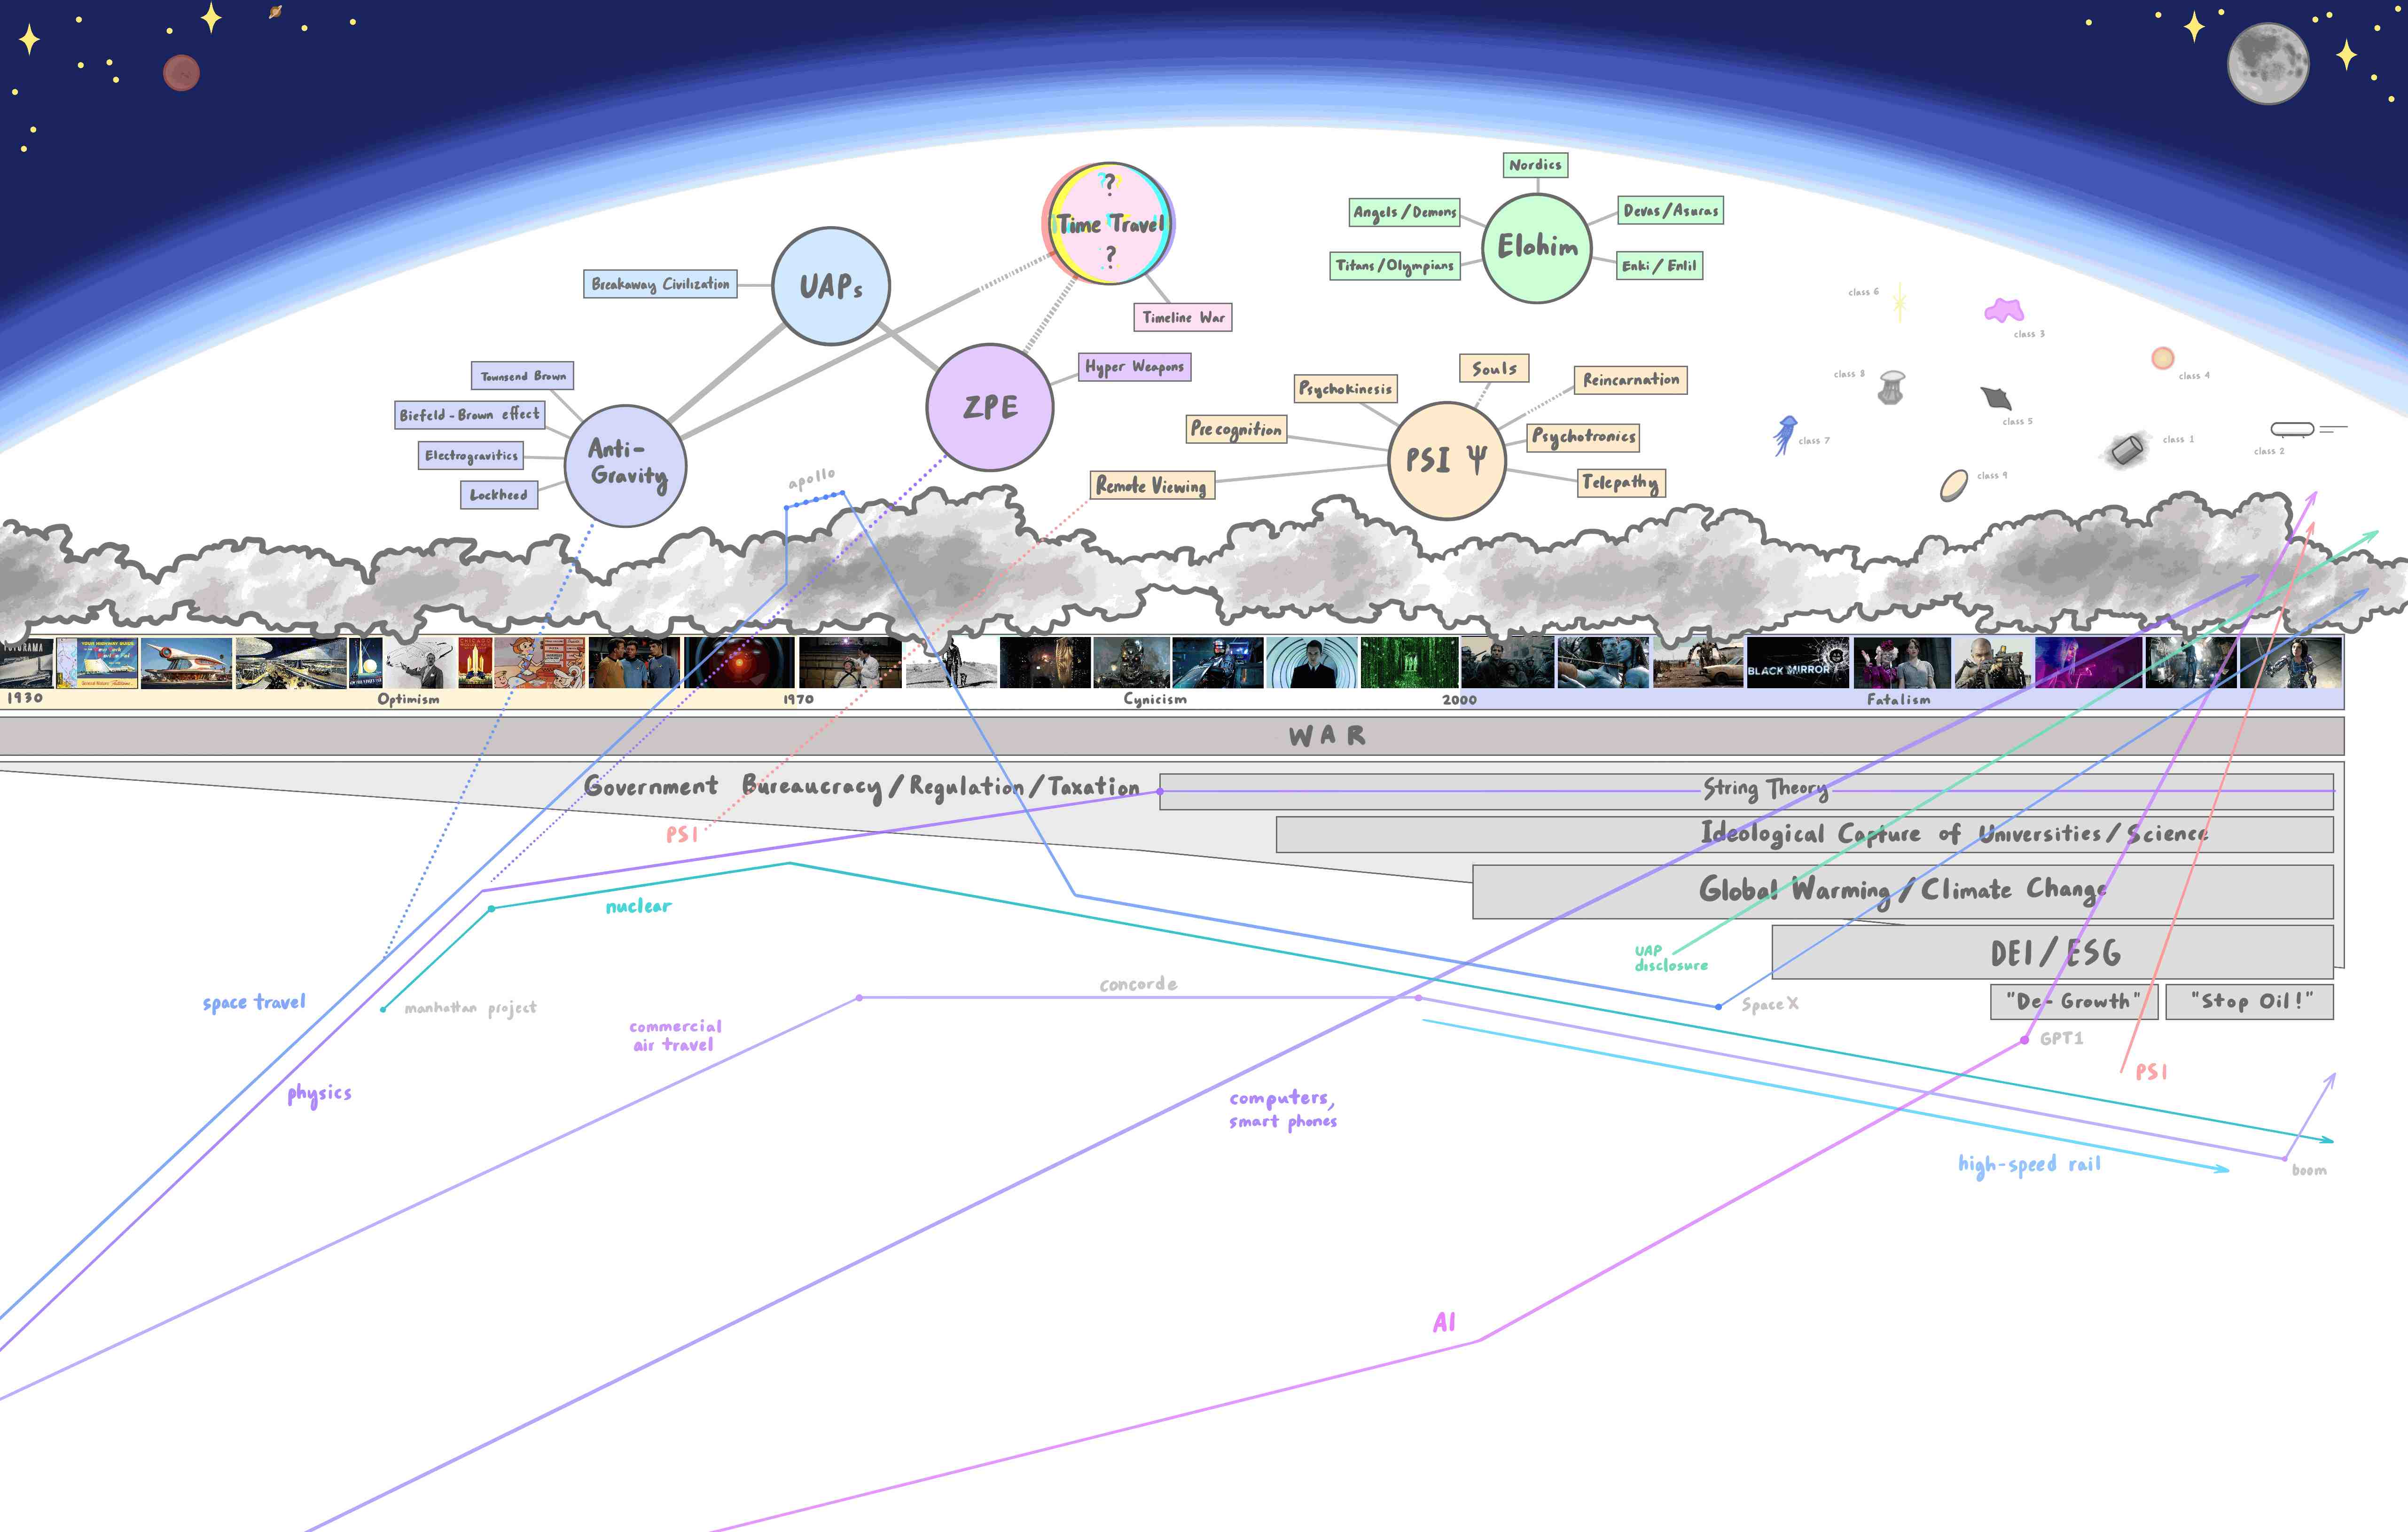Select the white tic-tac class 2 UAP icon

[x=2293, y=429]
